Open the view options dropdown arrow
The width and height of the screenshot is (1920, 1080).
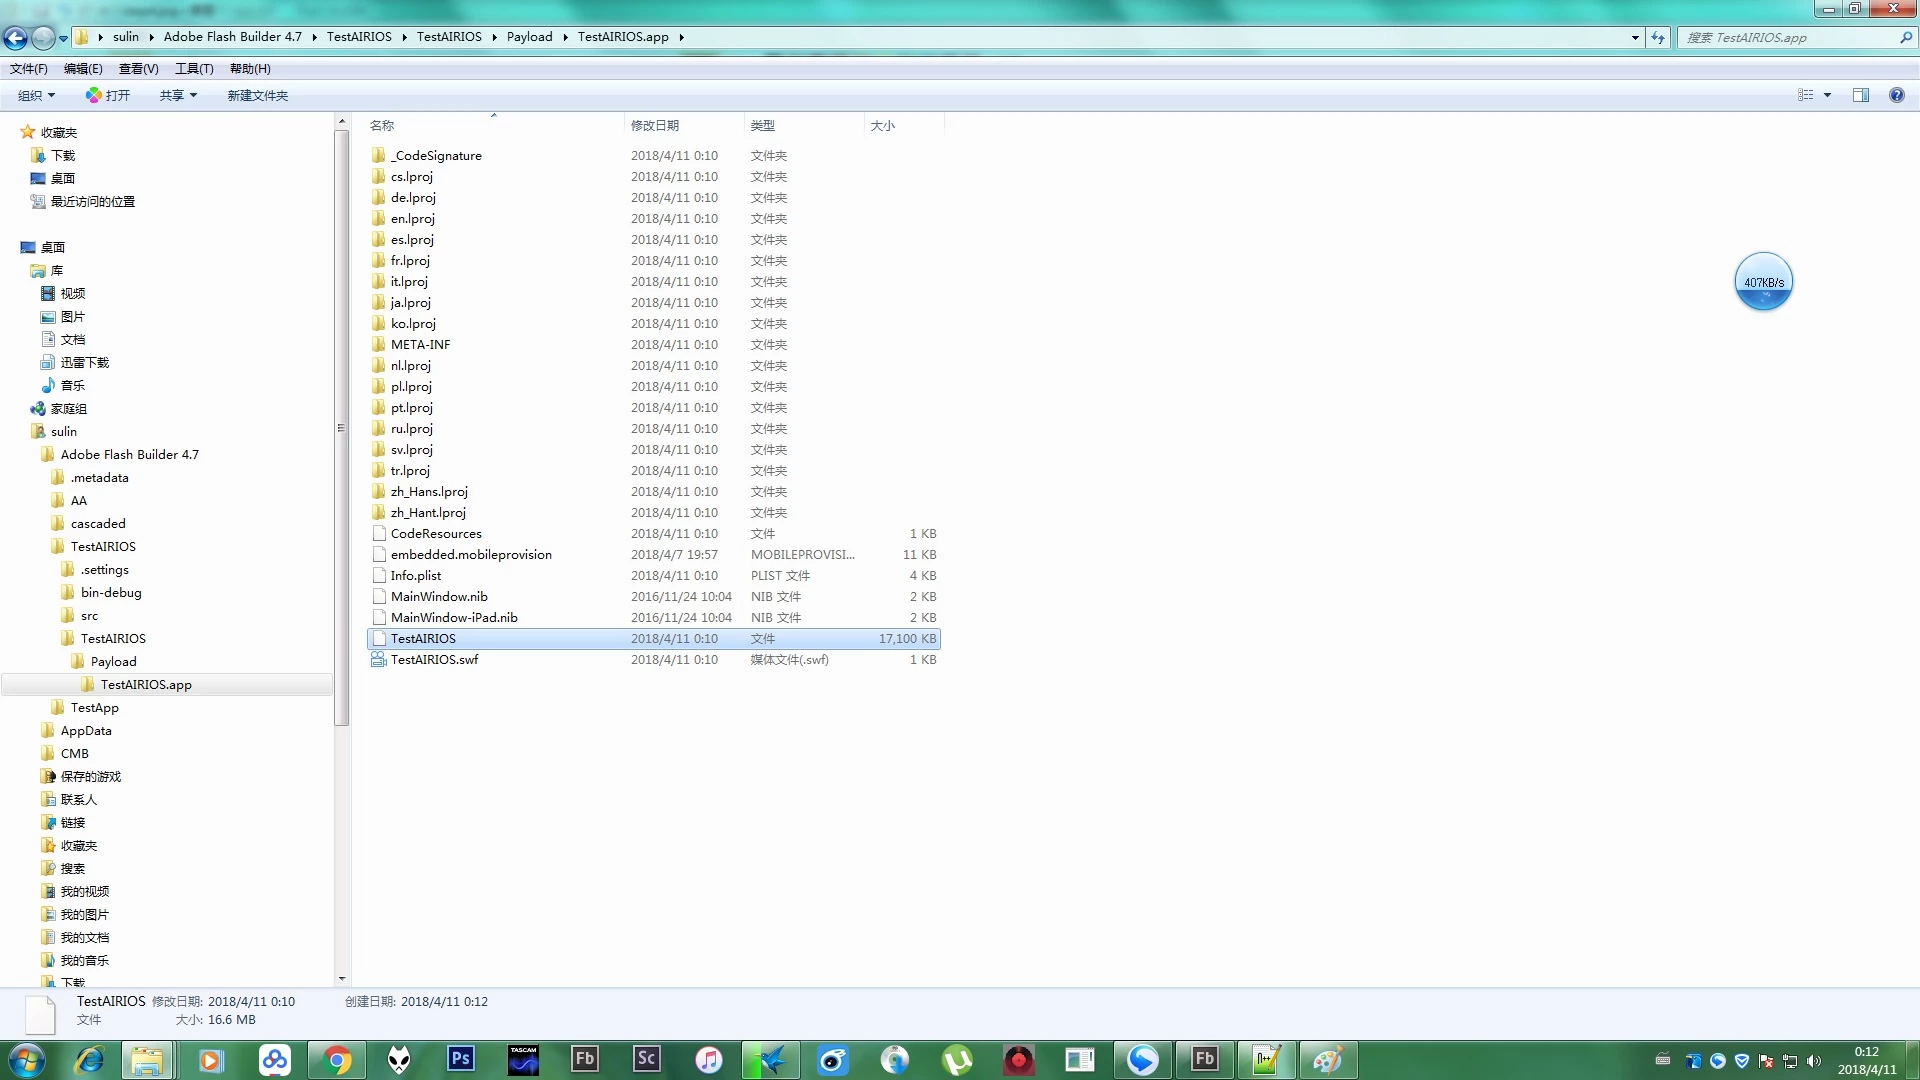click(1827, 95)
